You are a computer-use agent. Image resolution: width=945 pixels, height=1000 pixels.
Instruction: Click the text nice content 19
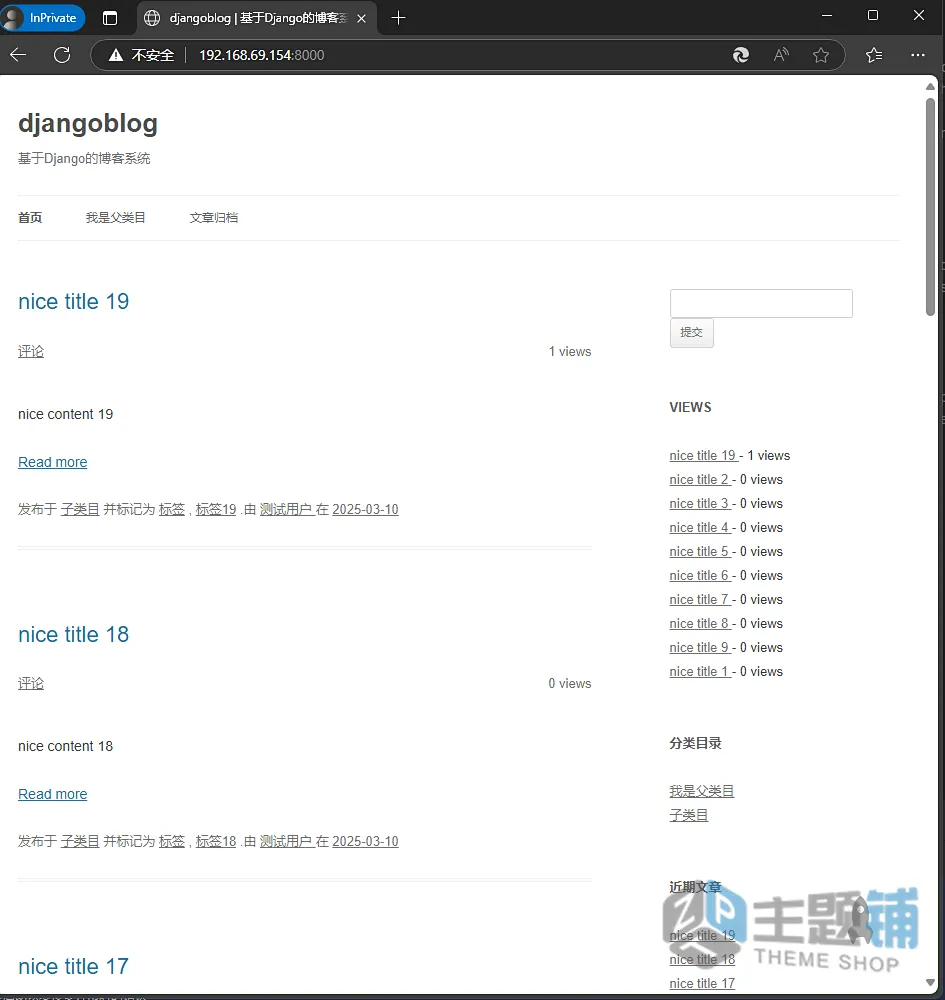[66, 415]
